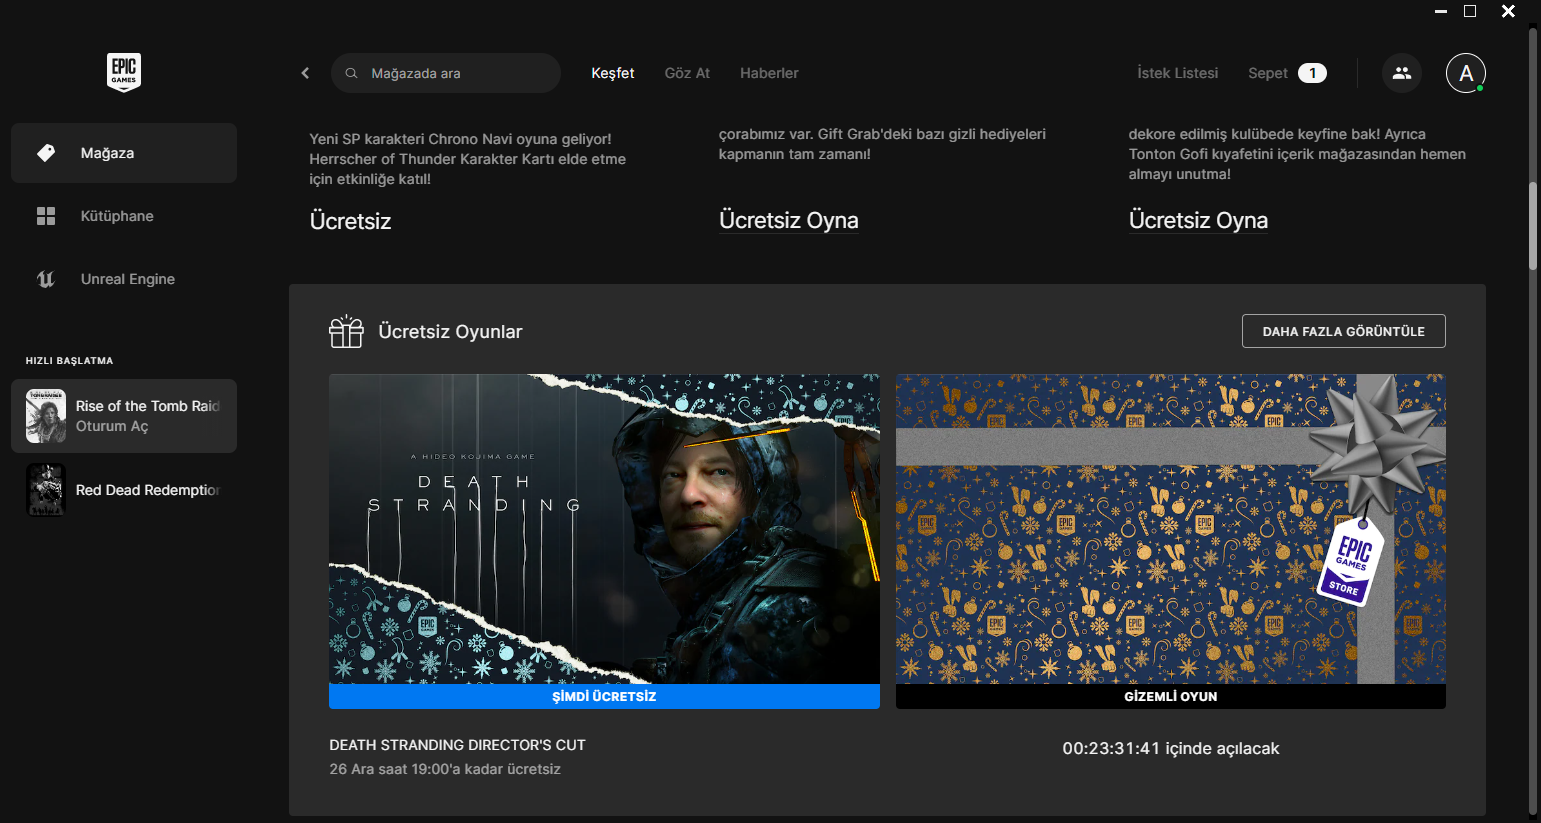Open the account profile avatar
The height and width of the screenshot is (823, 1541).
point(1466,73)
